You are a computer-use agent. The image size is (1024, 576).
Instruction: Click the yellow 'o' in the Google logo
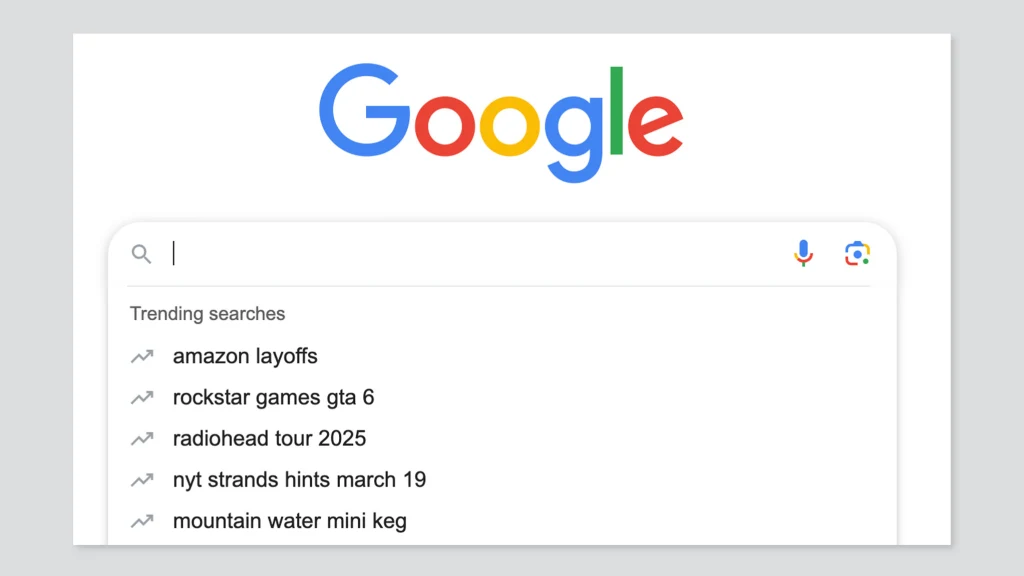(509, 125)
